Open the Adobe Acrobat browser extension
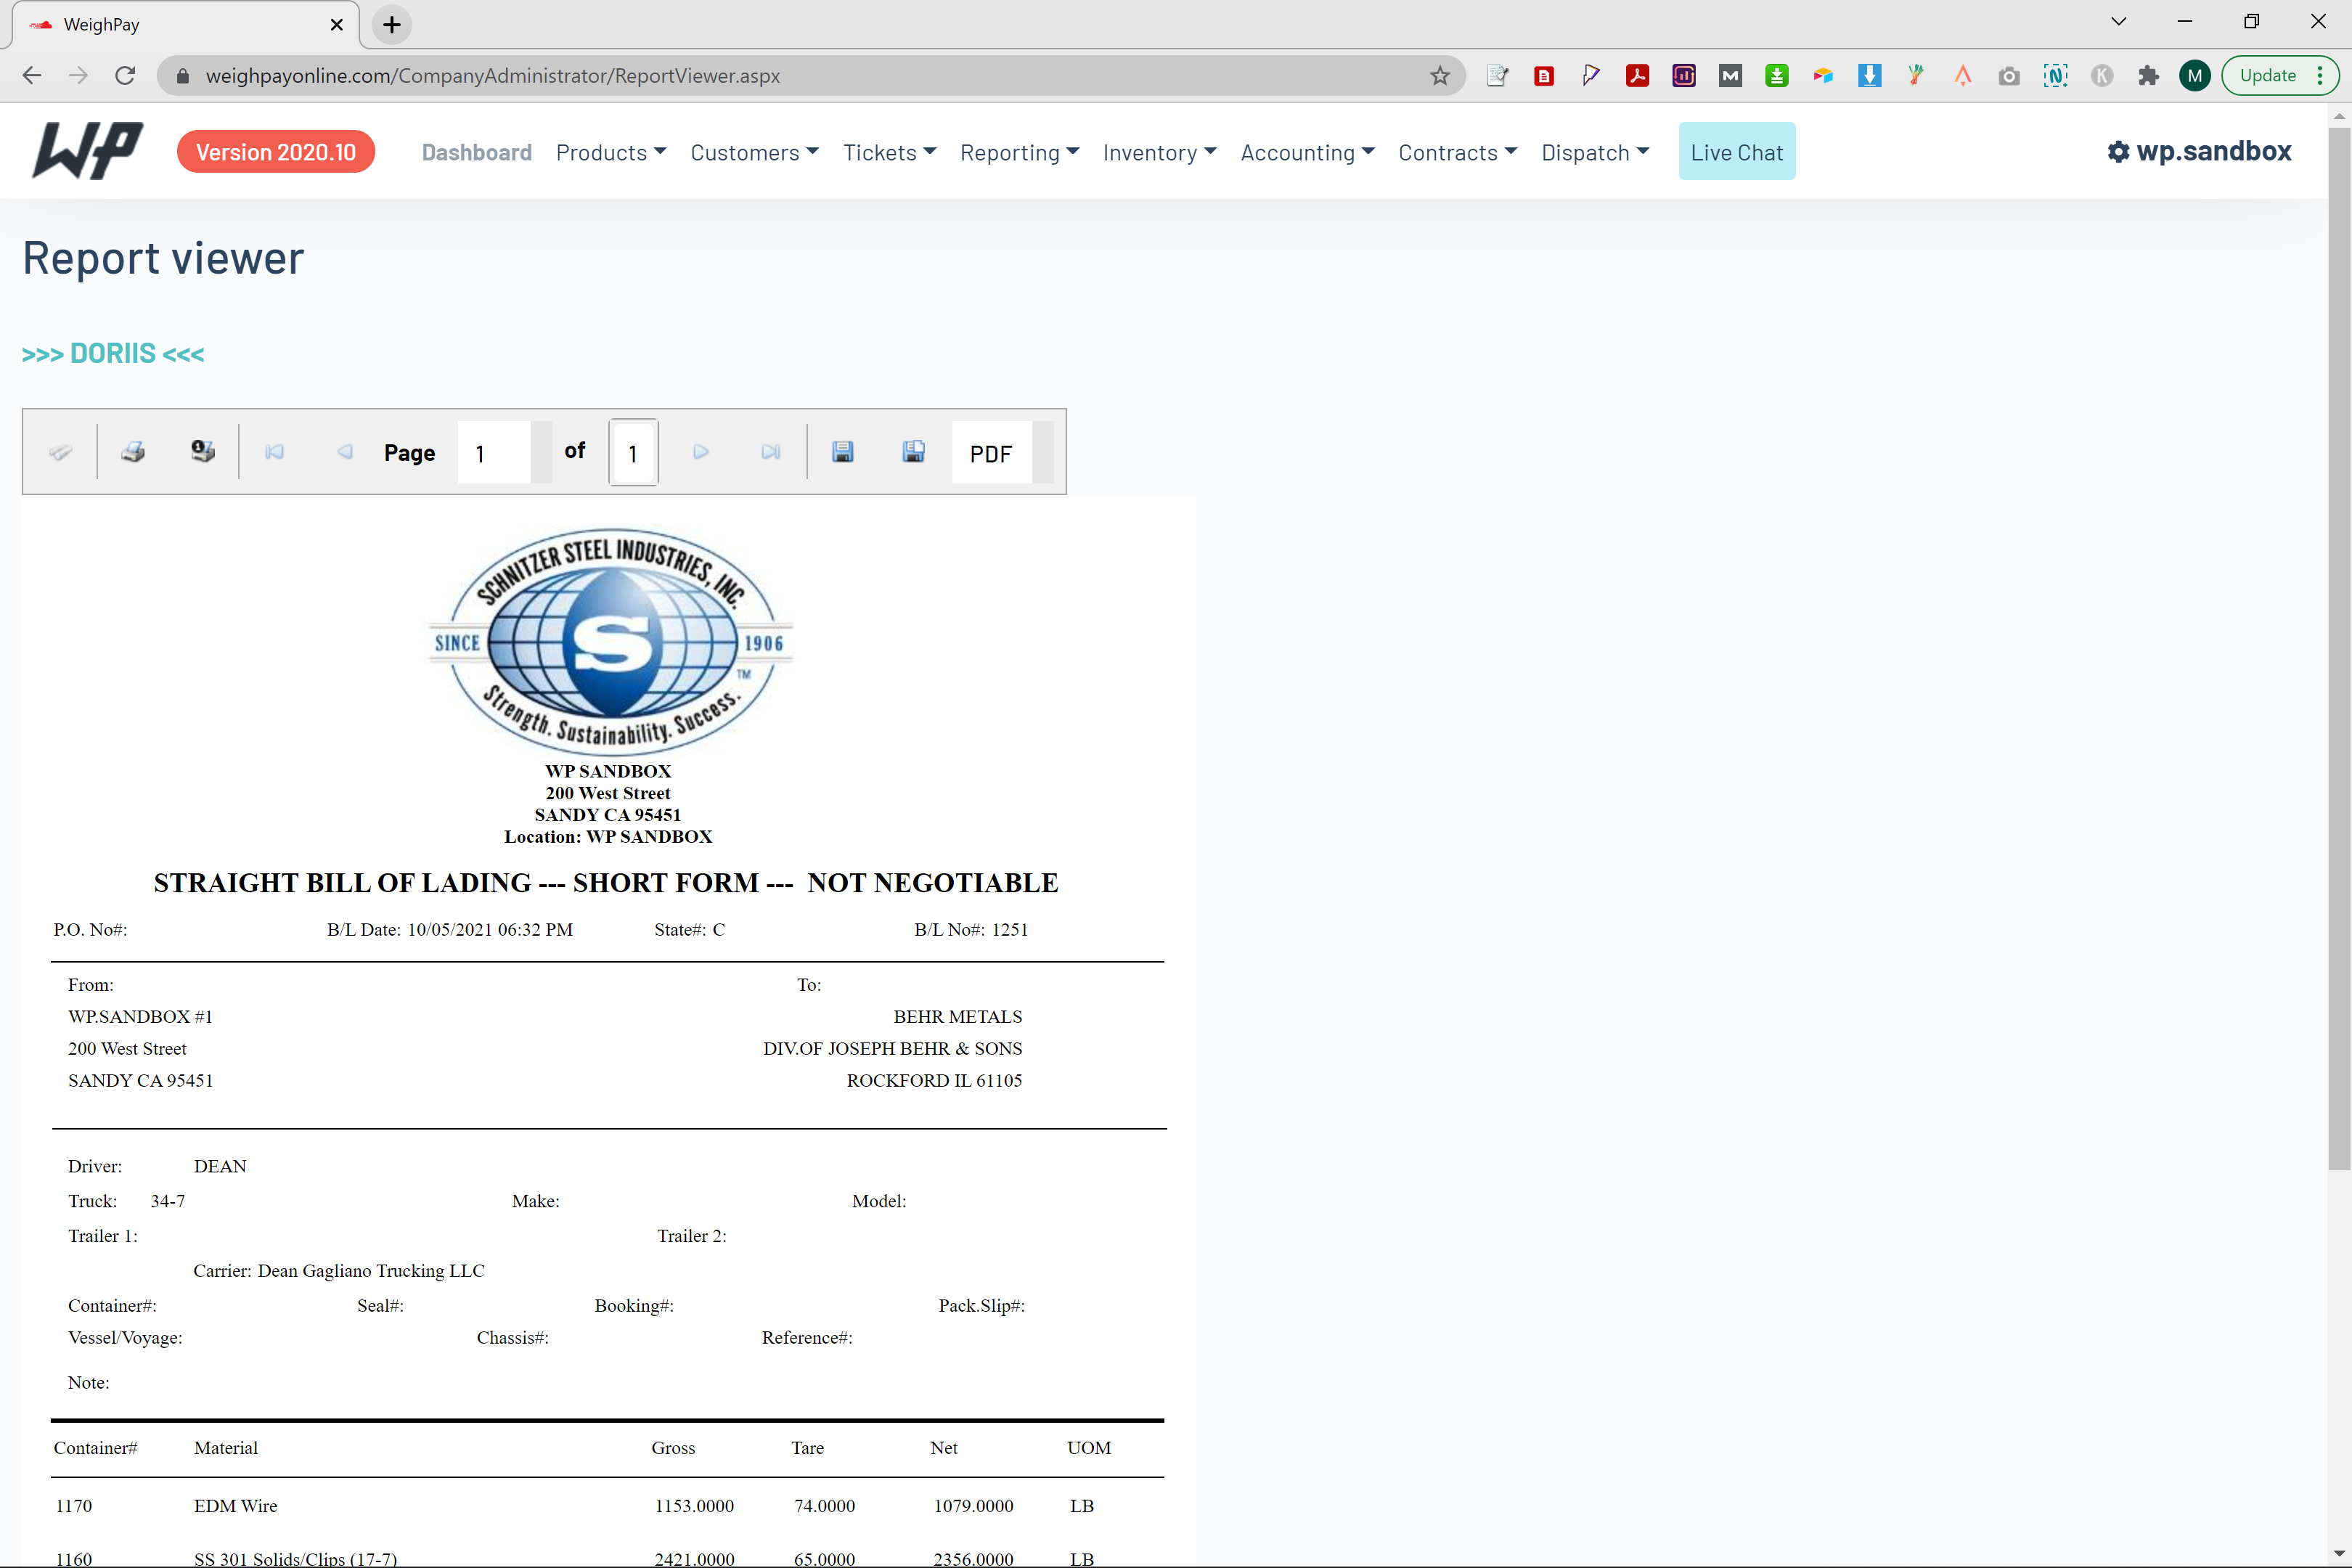The image size is (2352, 1568). [1638, 75]
